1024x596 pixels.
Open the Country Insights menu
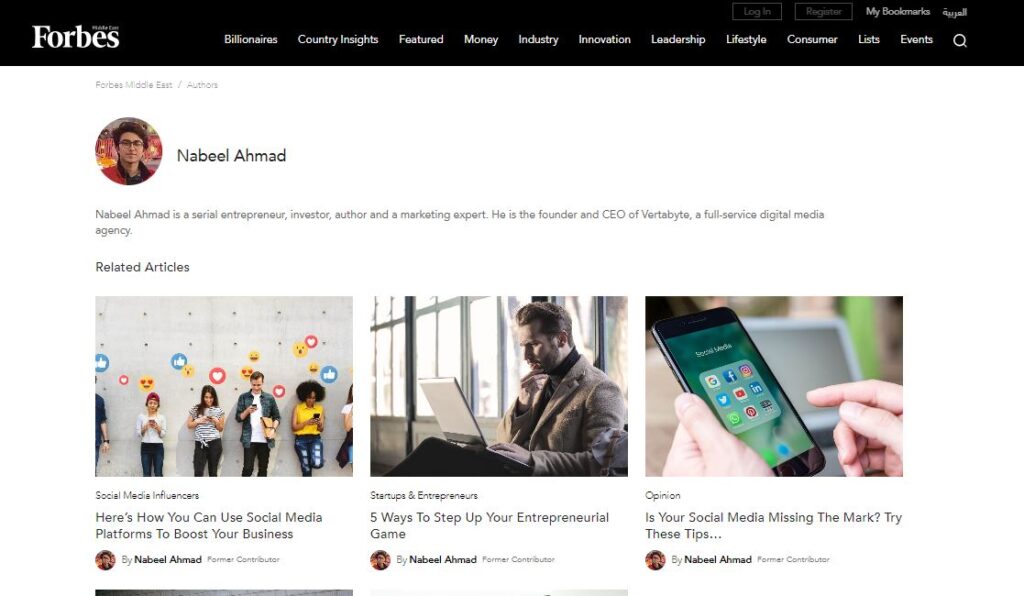338,39
